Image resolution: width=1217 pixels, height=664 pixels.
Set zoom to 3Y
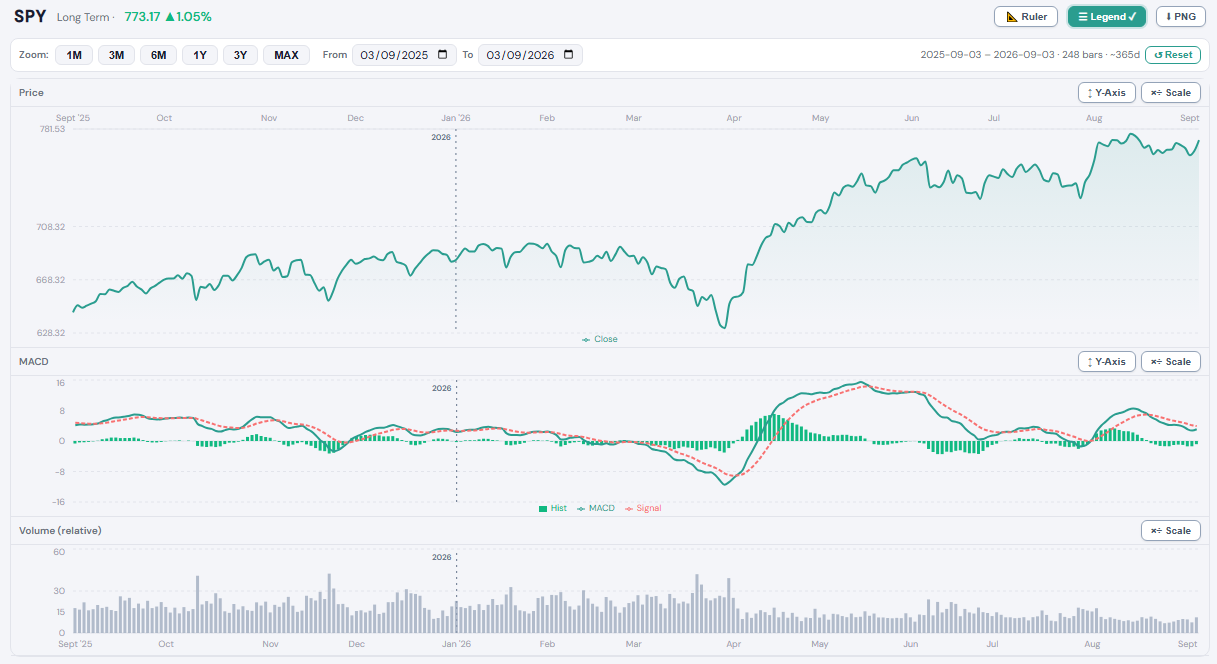point(241,55)
